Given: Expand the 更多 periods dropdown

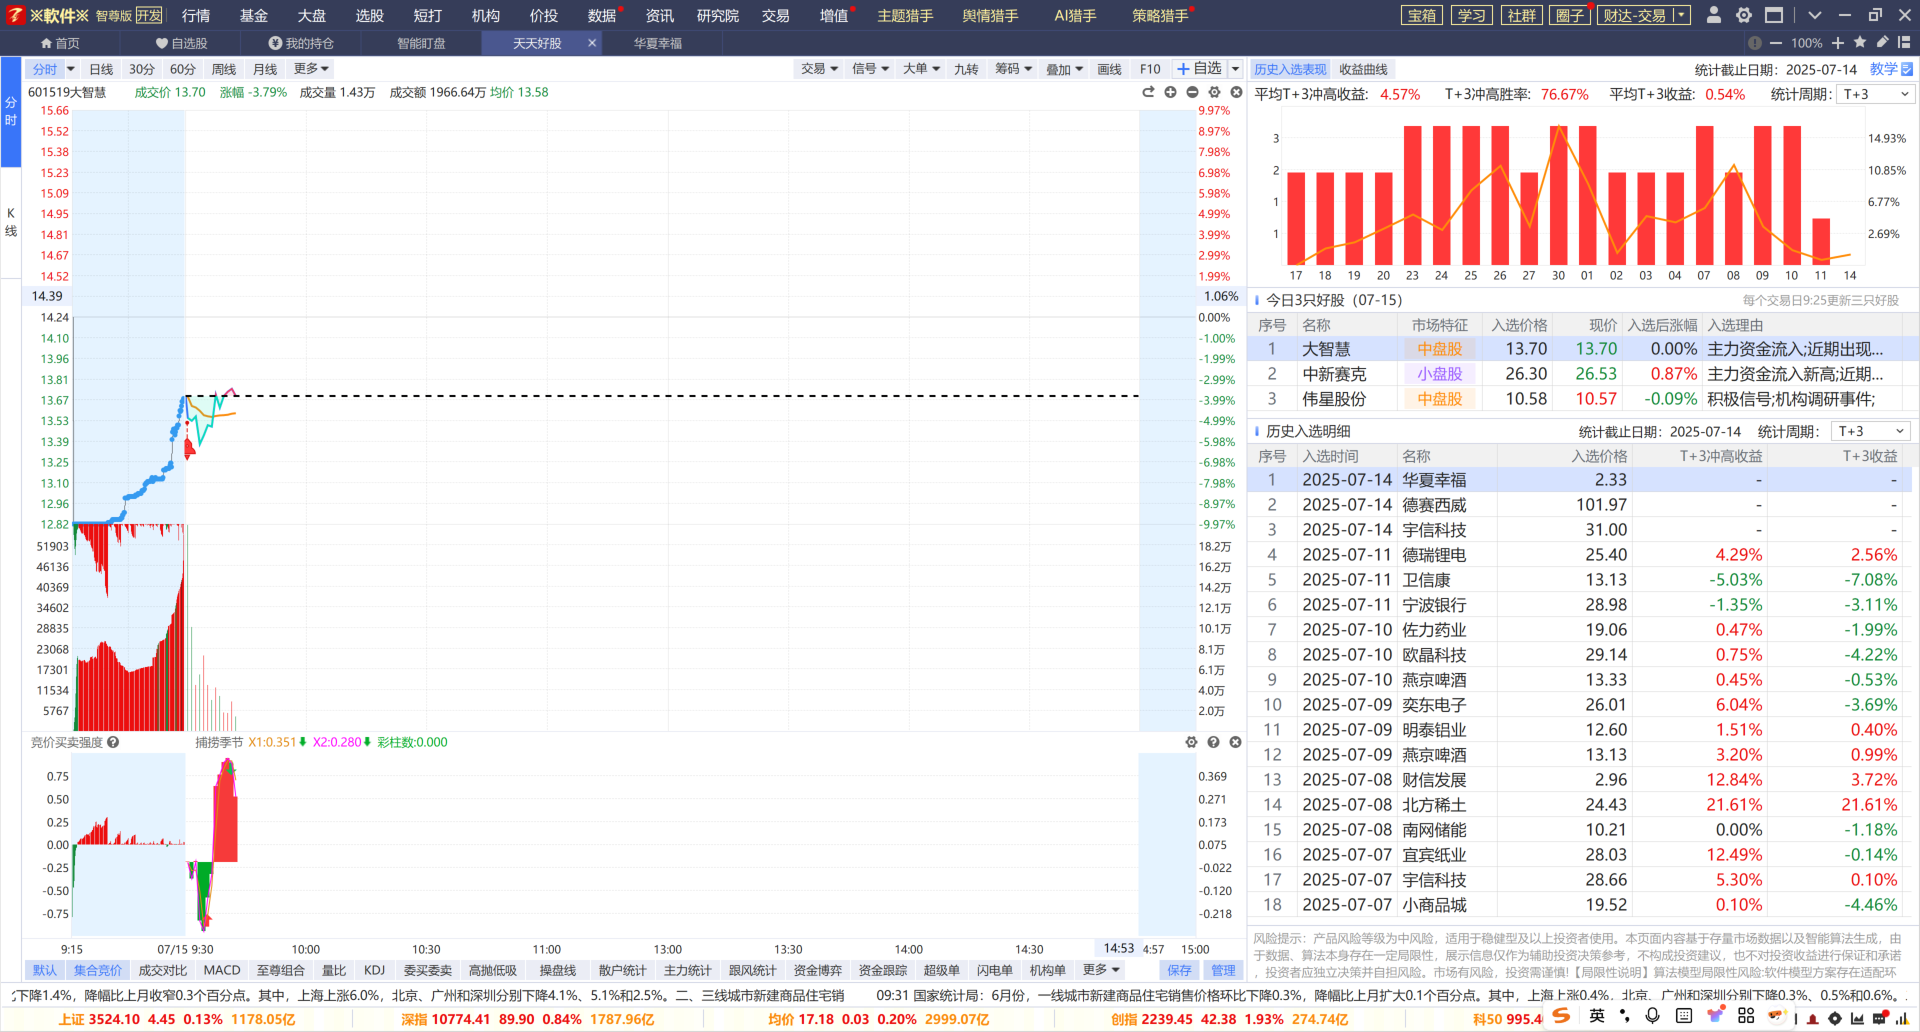Looking at the screenshot, I should (311, 69).
